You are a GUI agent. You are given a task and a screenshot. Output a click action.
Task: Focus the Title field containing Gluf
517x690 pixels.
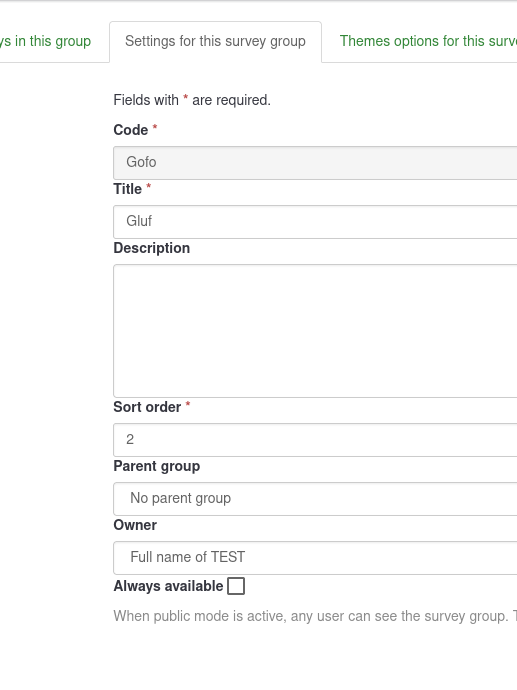coord(315,221)
